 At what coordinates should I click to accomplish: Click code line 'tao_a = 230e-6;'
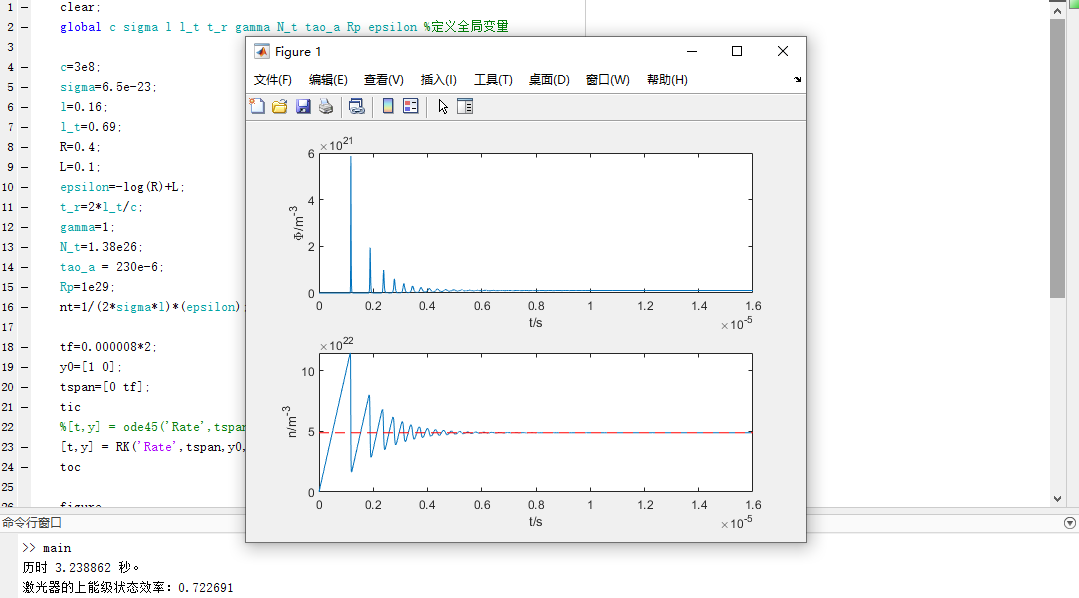coord(111,267)
